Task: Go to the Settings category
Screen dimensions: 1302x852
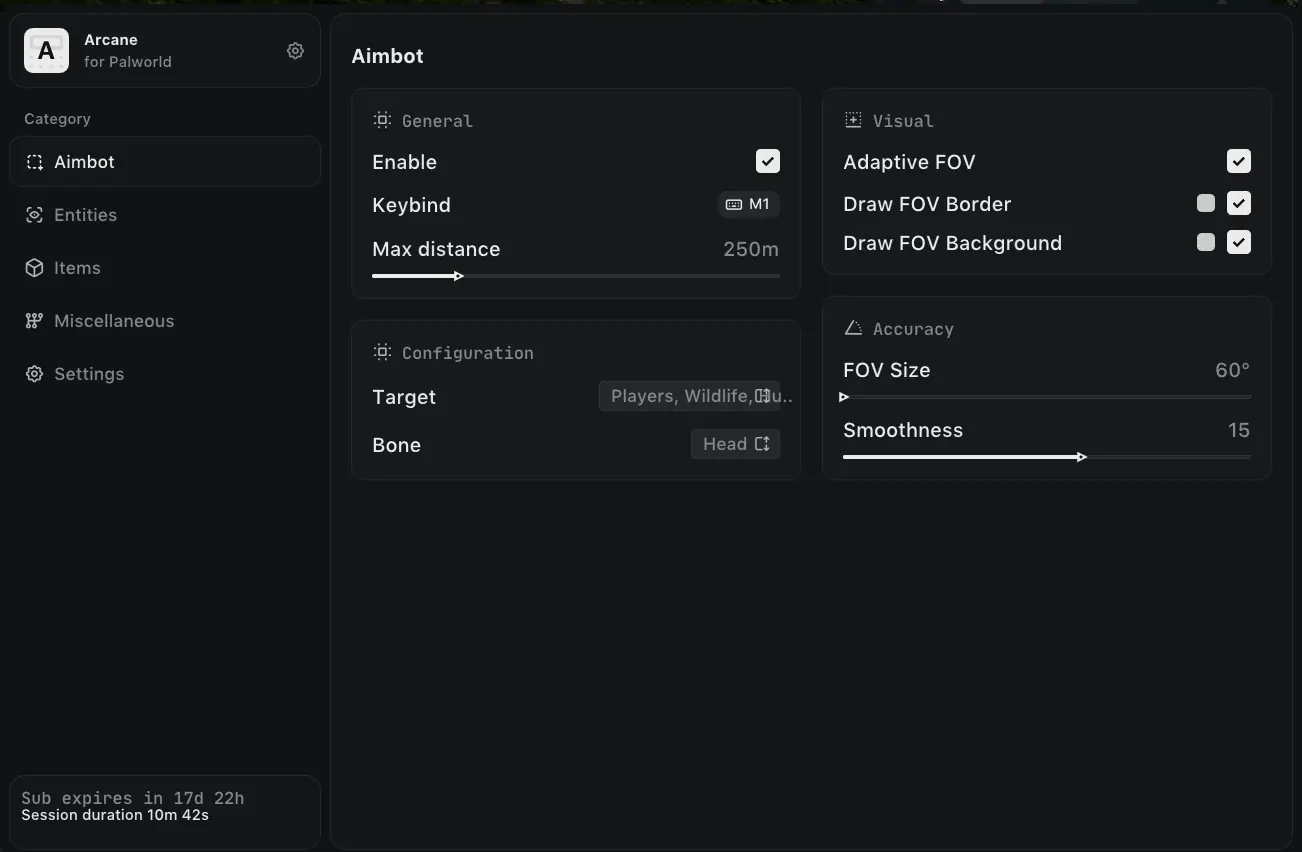Action: [165, 374]
